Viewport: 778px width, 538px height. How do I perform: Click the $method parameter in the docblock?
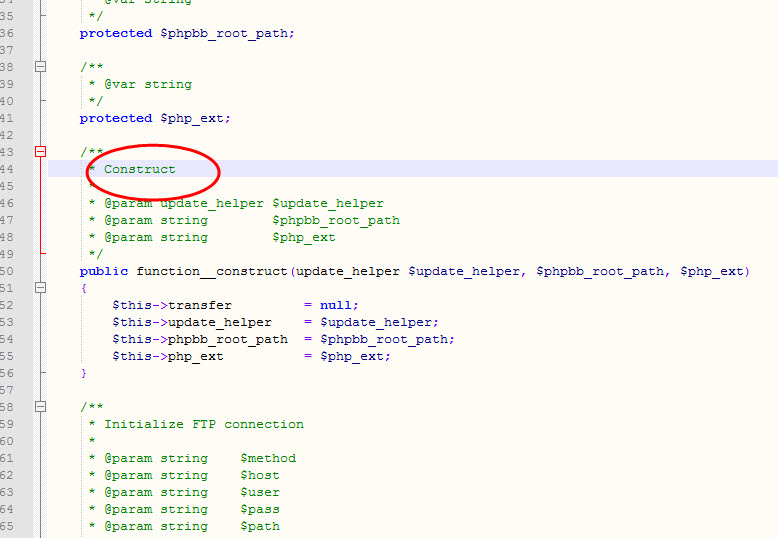268,458
